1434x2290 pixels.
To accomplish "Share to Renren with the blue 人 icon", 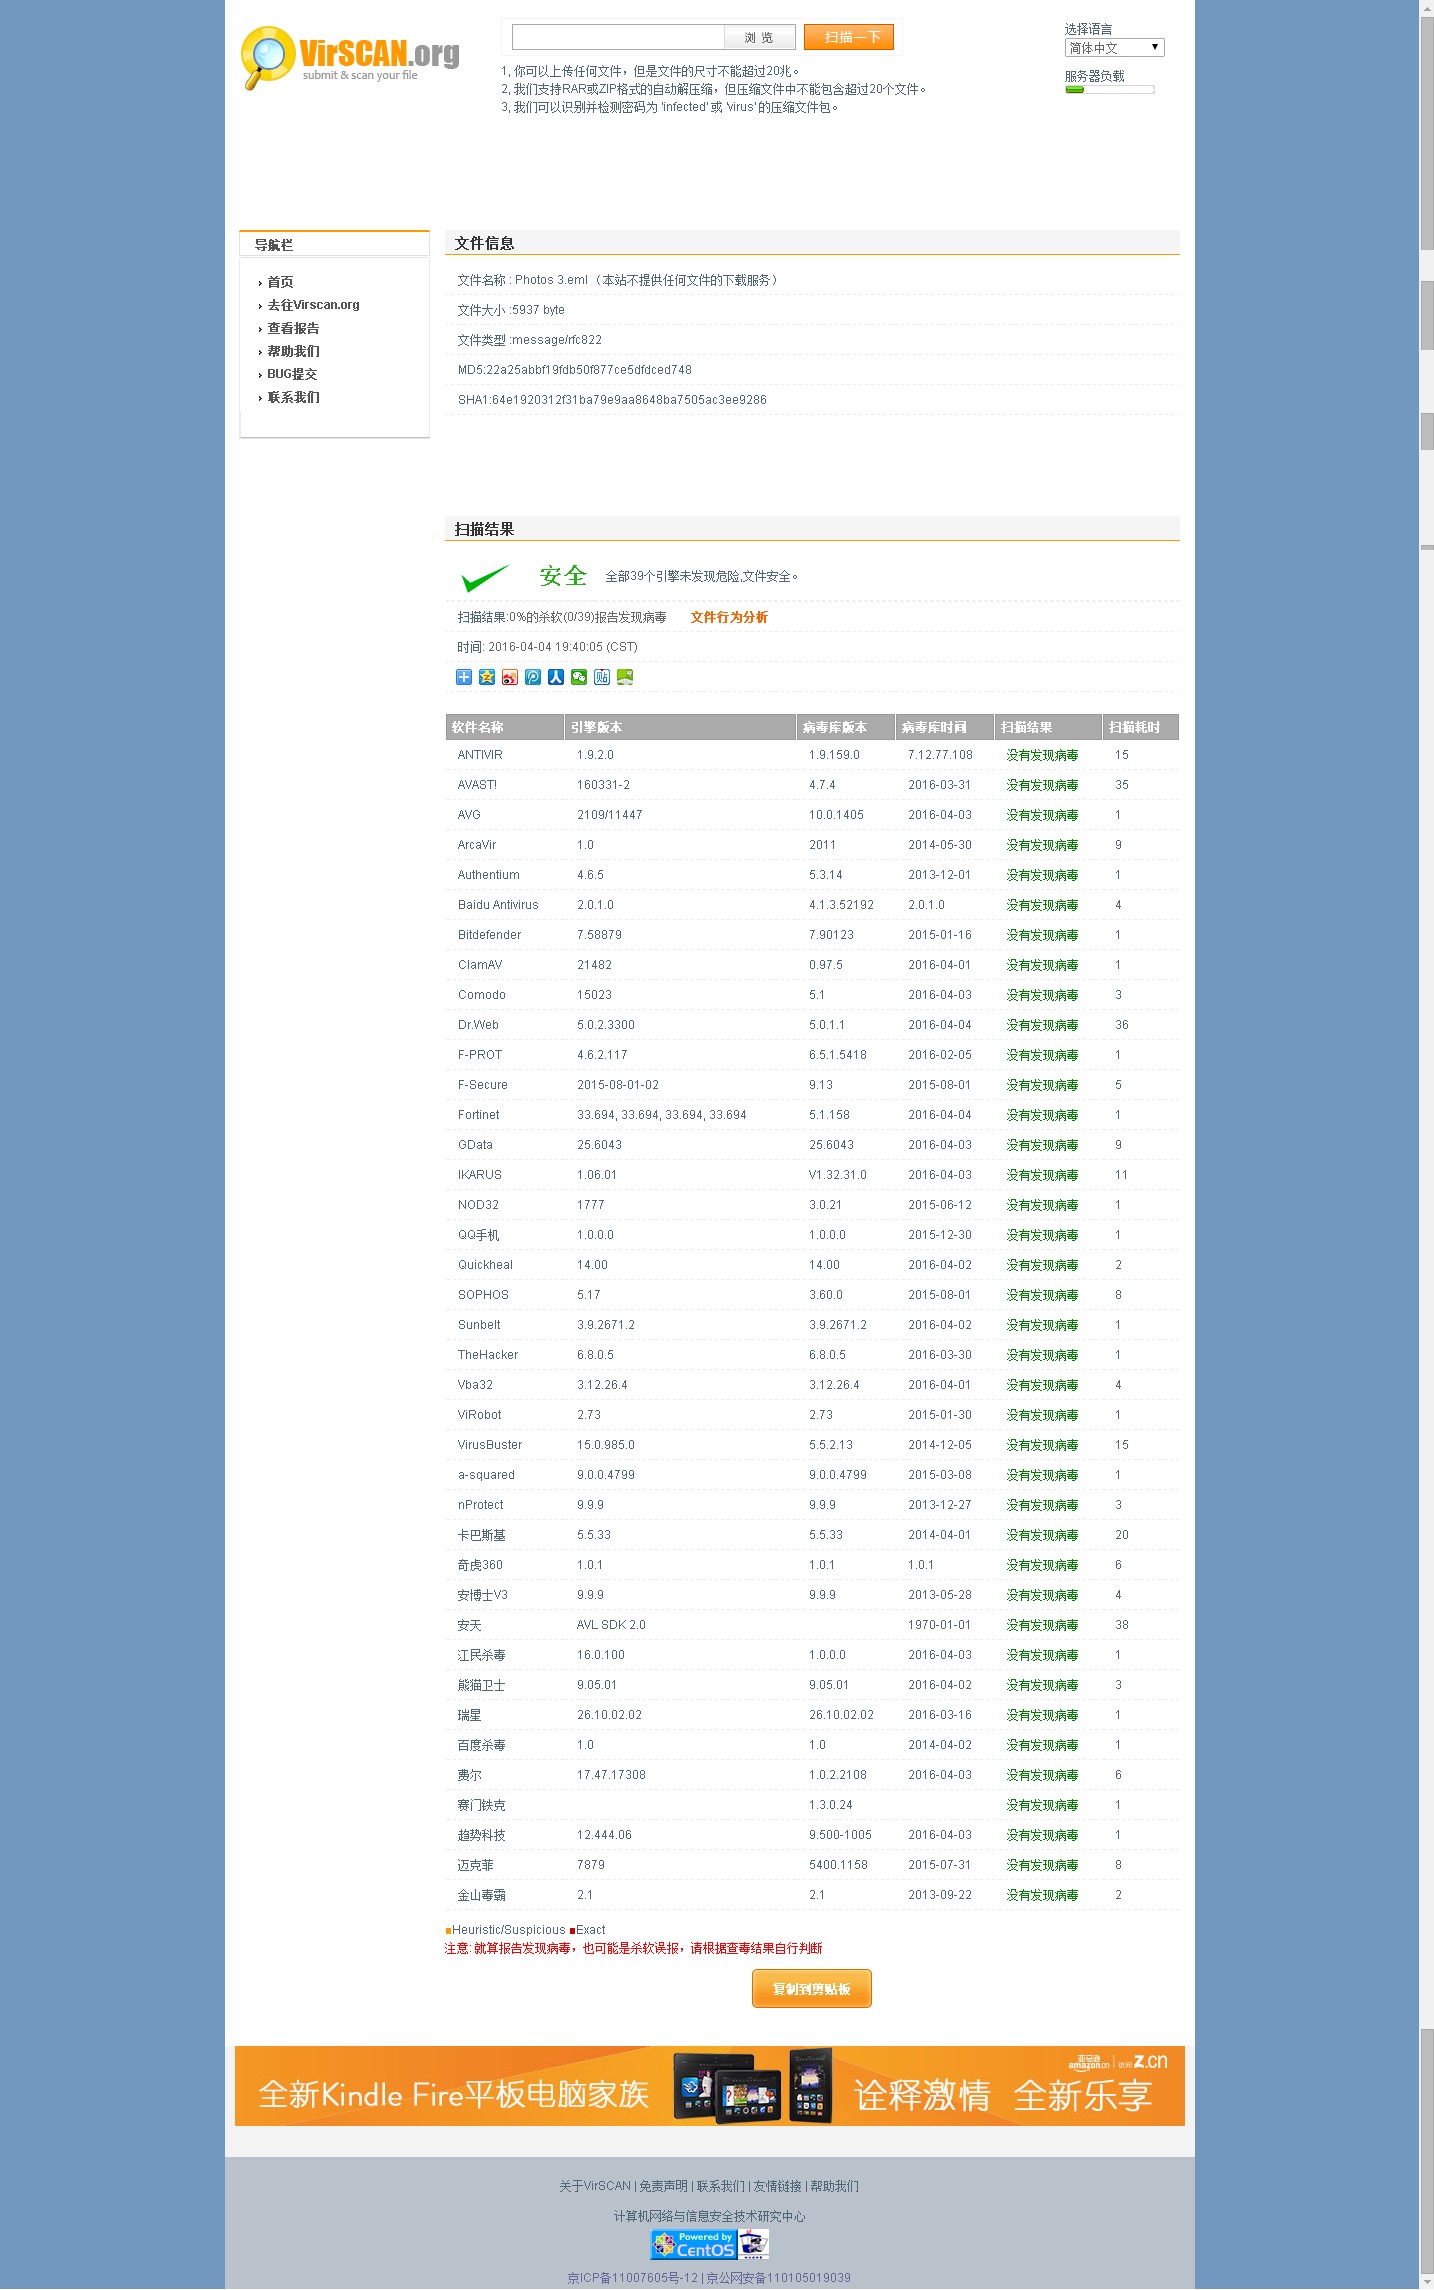I will [x=556, y=677].
